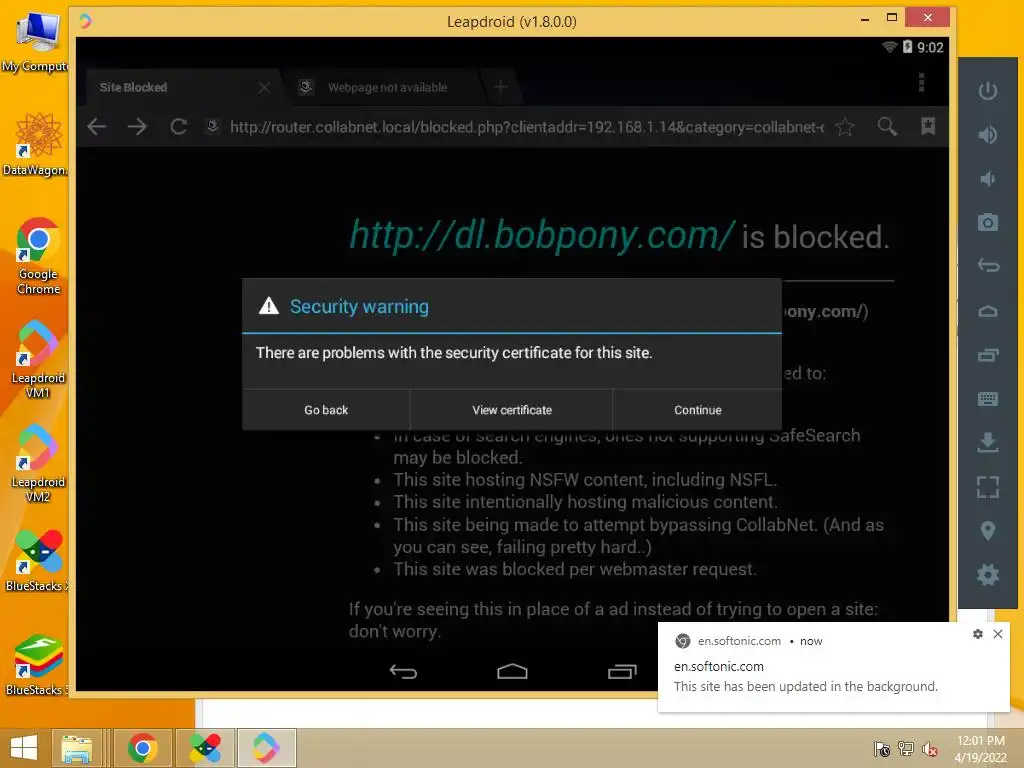1024x768 pixels.
Task: Click Continue in the security warning
Action: point(697,410)
